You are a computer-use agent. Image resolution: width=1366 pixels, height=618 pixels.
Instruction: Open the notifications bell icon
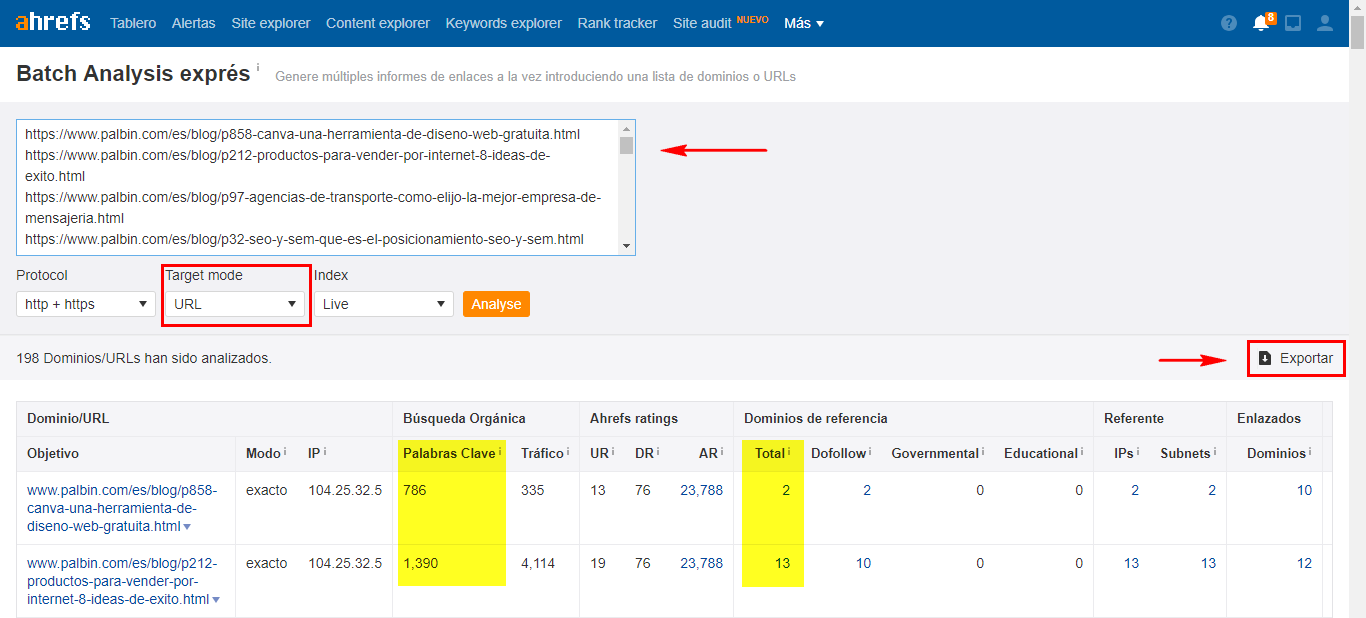[x=1261, y=23]
